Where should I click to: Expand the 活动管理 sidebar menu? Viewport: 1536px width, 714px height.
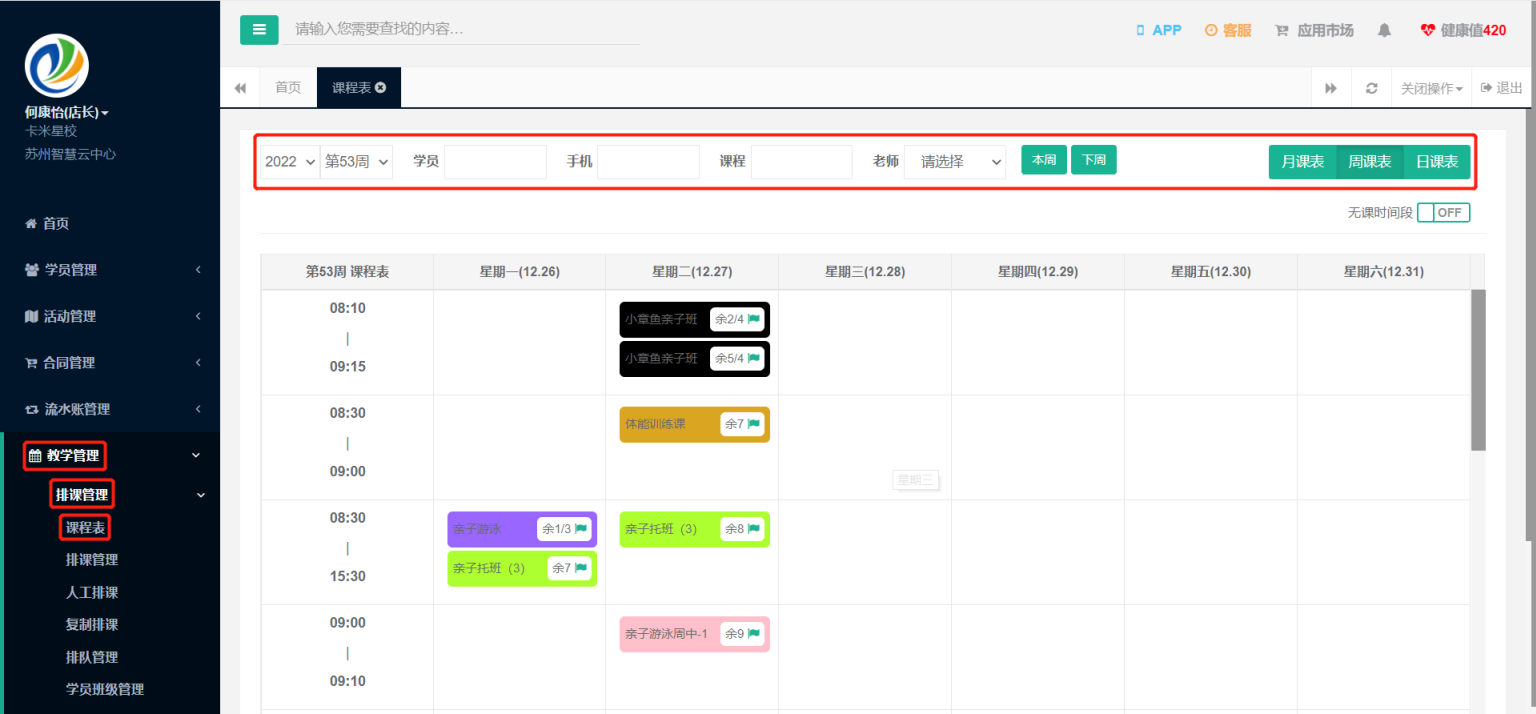click(110, 316)
